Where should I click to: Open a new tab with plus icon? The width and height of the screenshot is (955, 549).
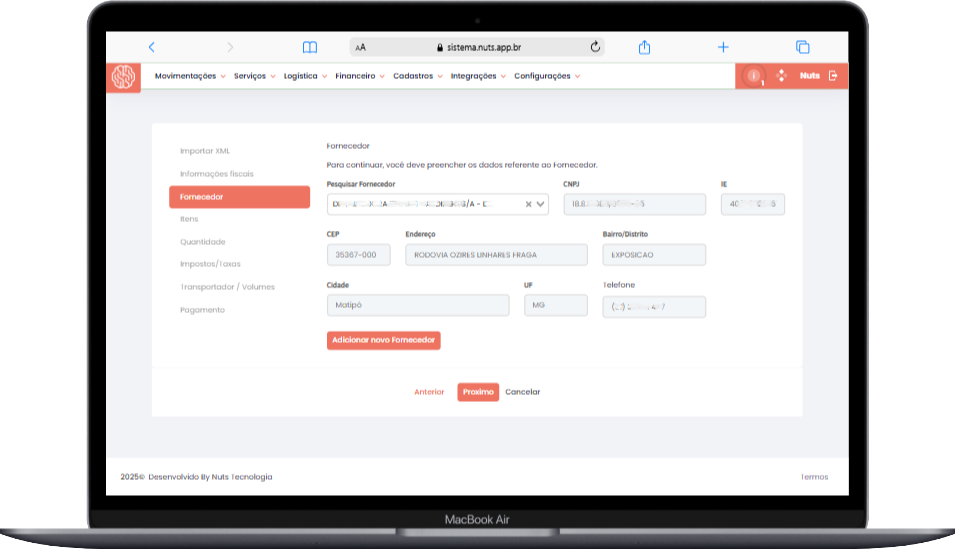click(723, 47)
